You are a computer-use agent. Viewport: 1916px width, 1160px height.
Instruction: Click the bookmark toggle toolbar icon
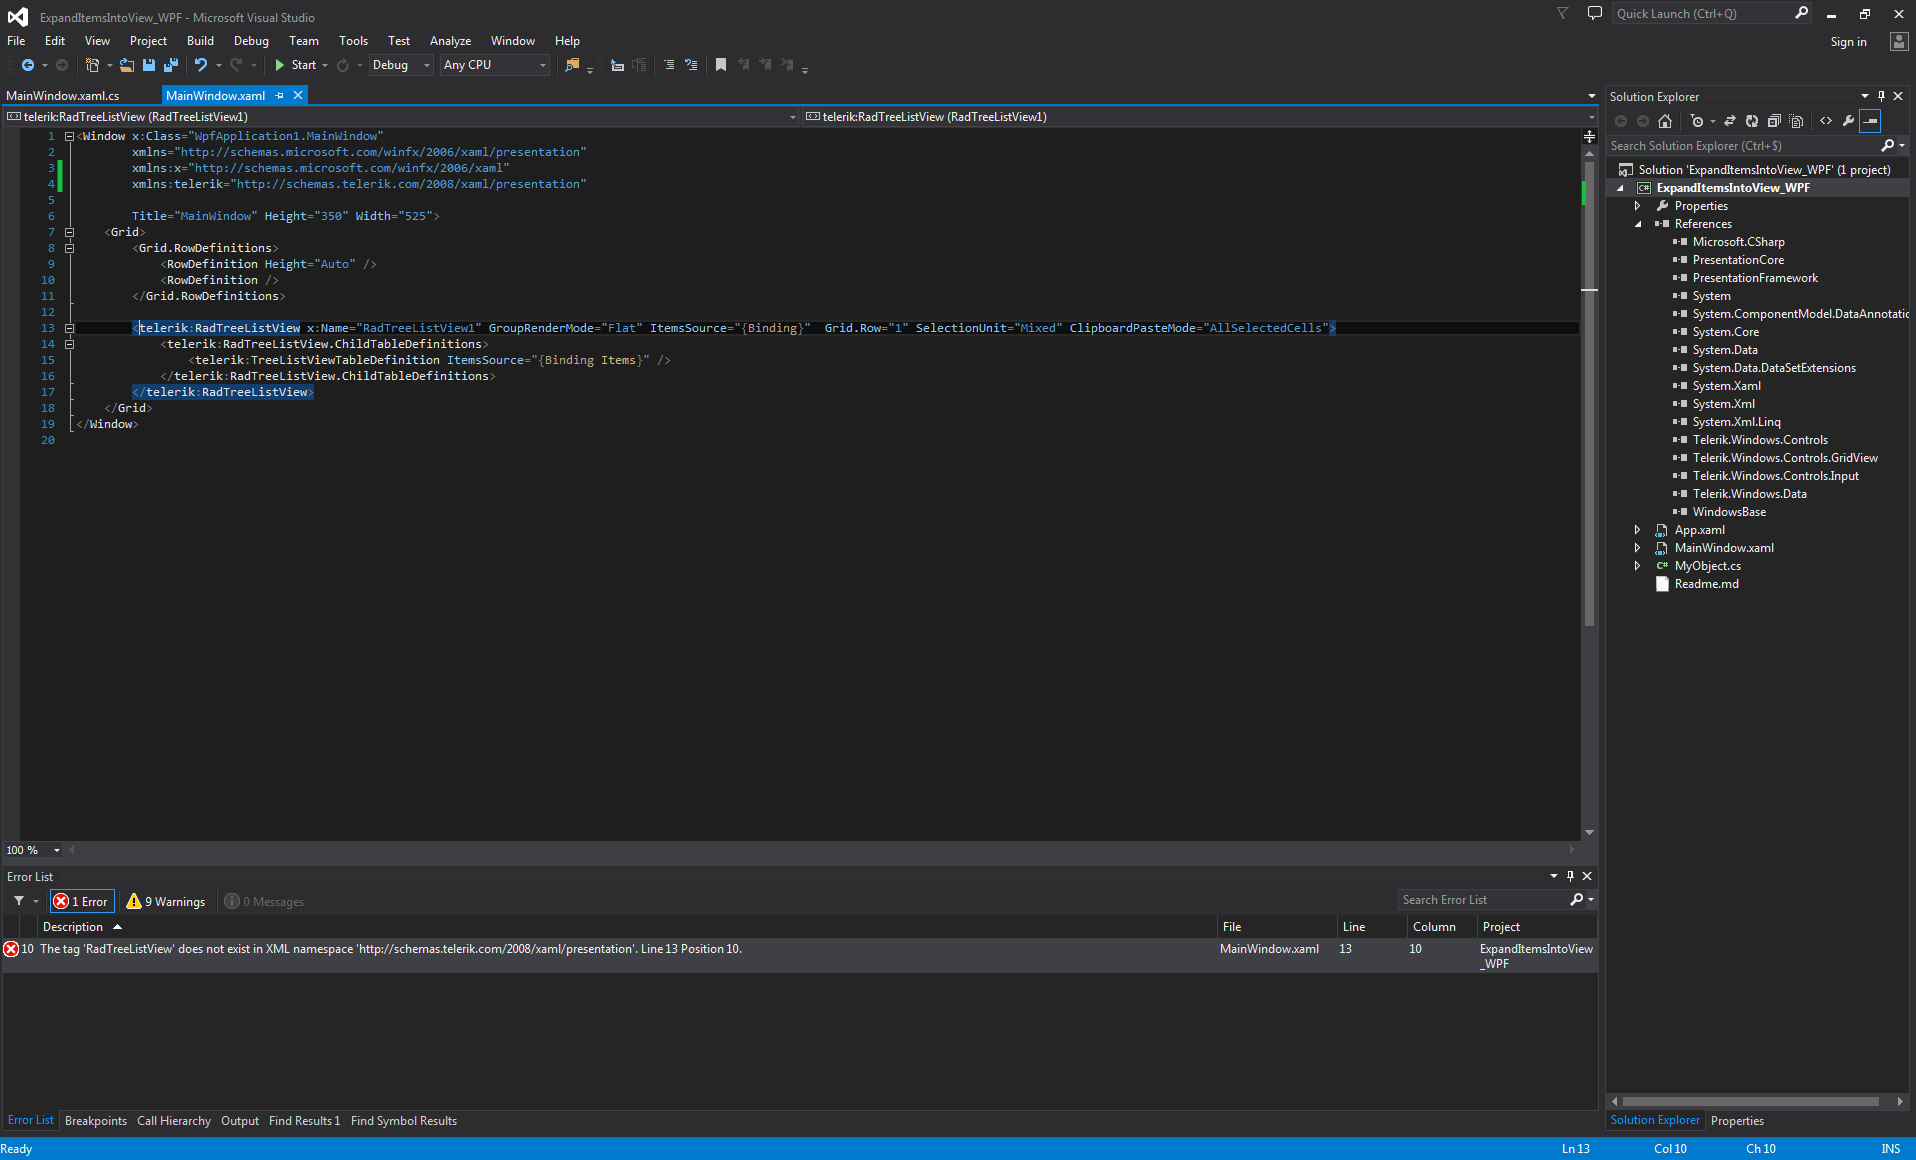coord(720,65)
